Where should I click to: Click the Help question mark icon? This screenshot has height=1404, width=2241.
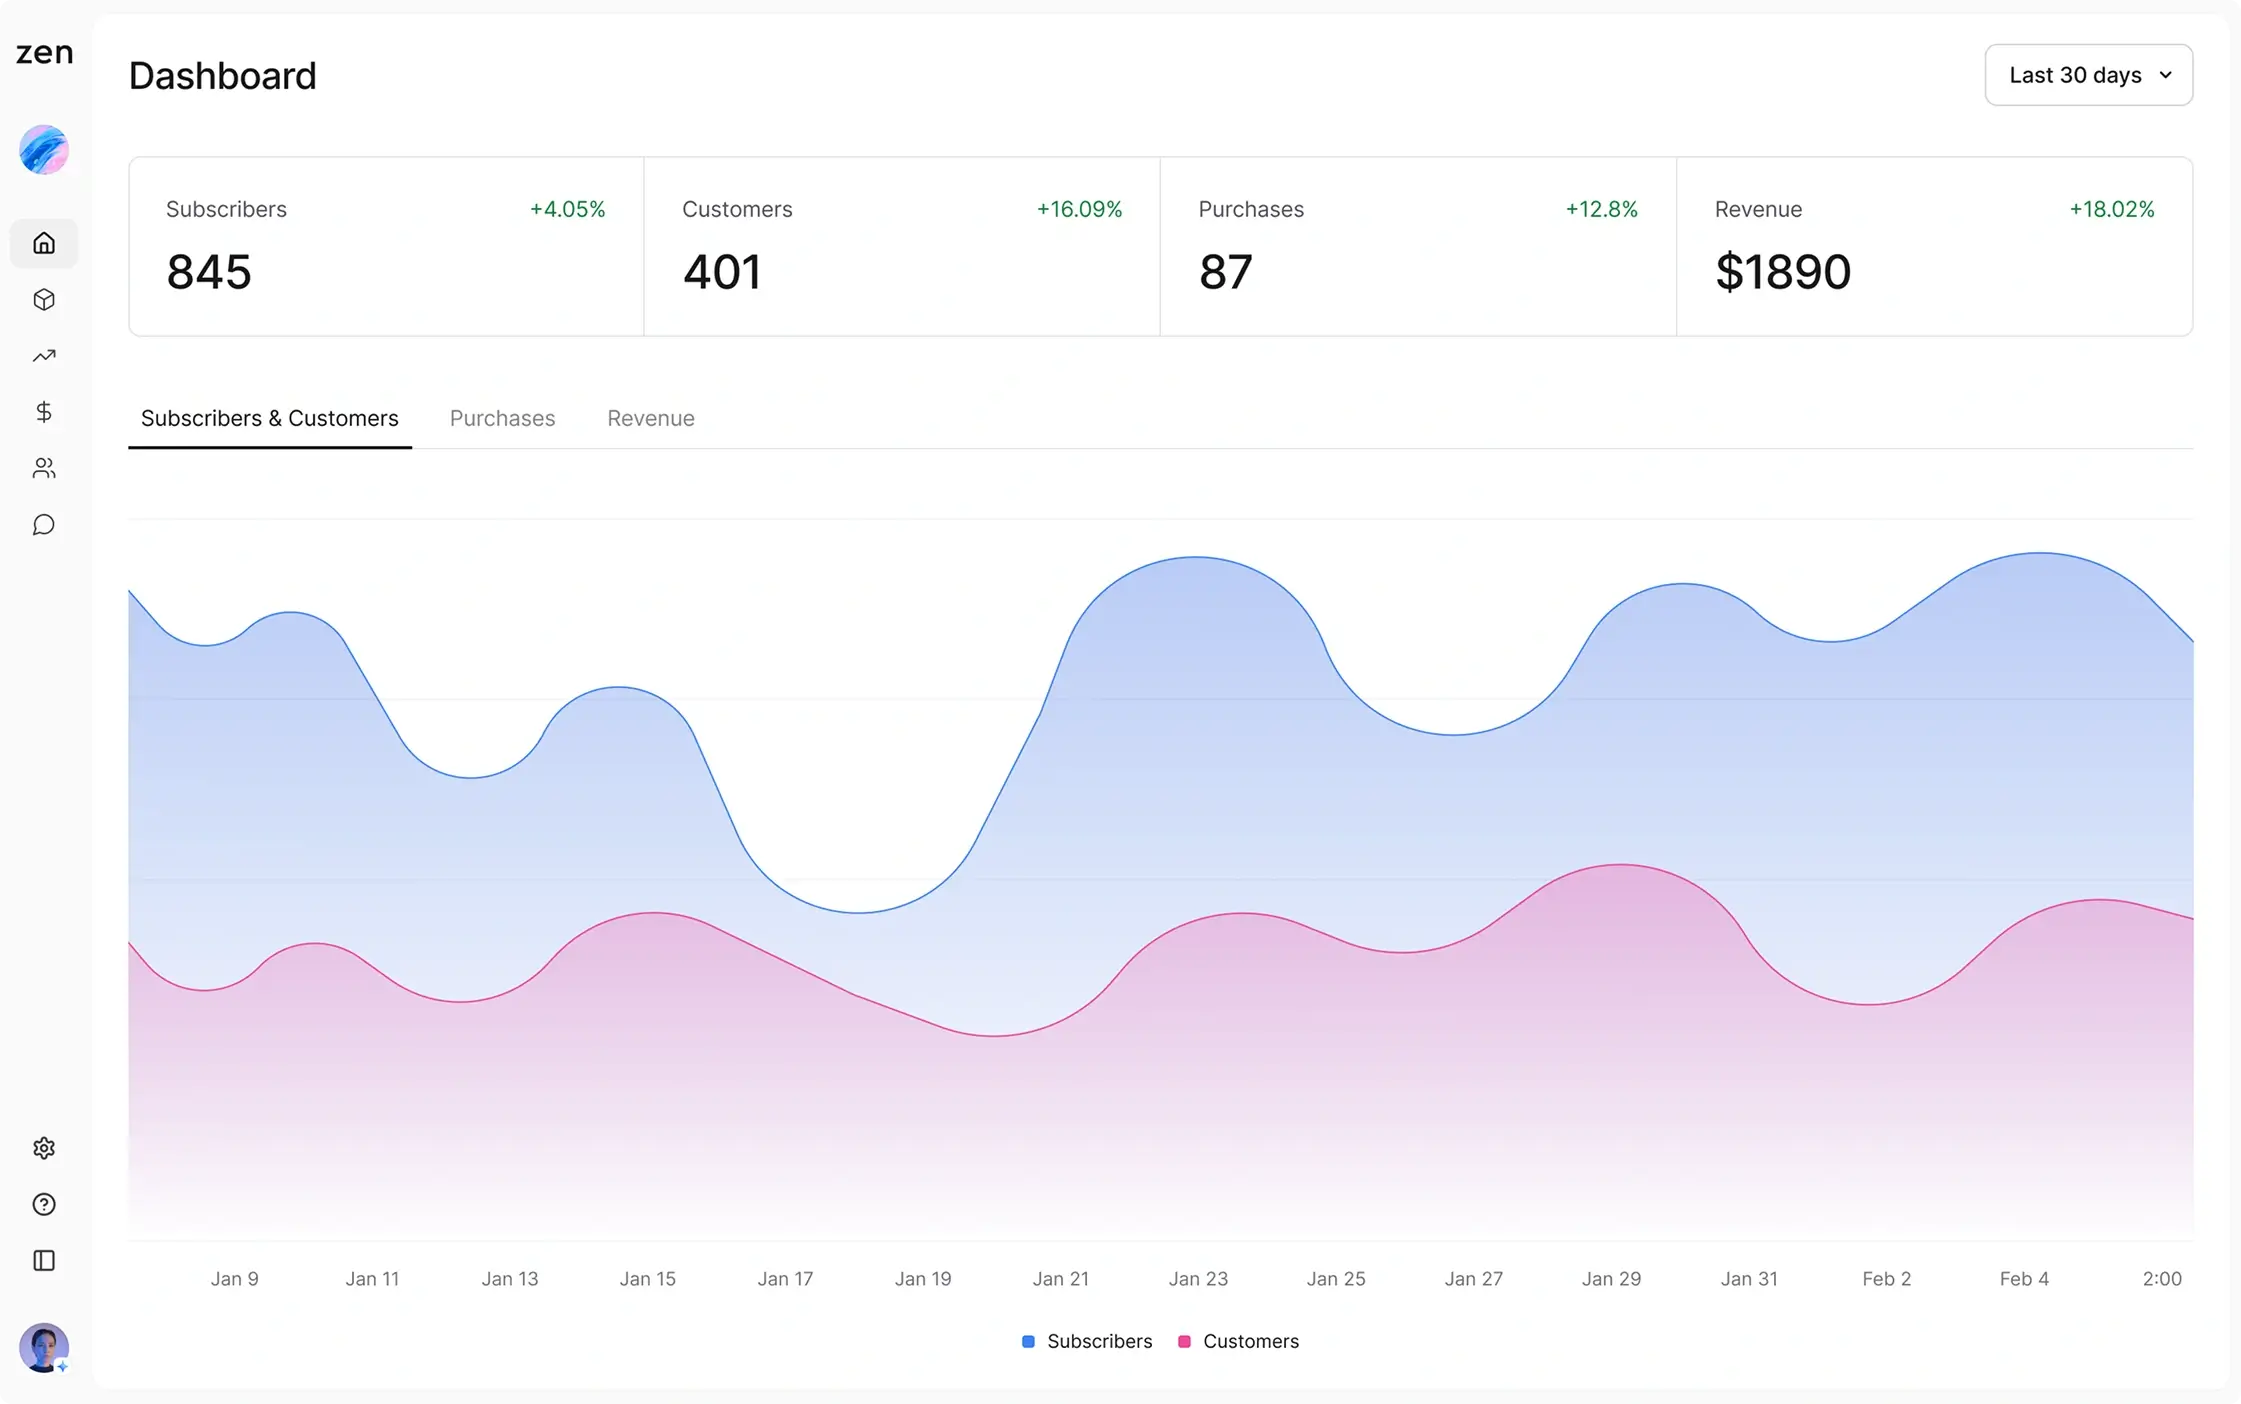point(43,1204)
